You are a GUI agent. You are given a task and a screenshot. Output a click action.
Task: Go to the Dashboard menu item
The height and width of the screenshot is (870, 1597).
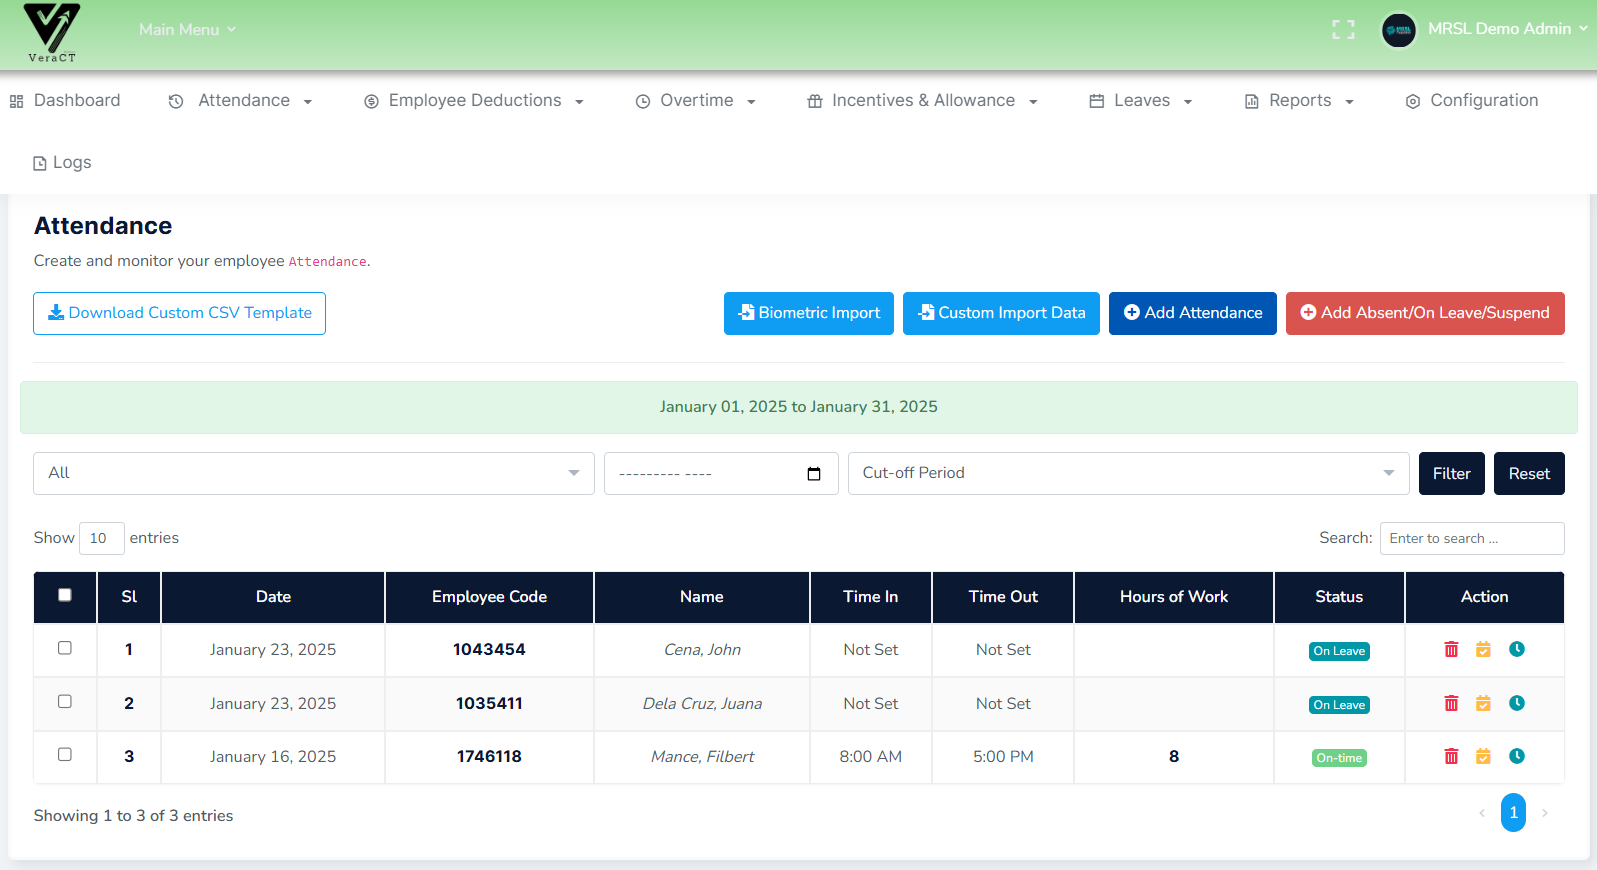(x=65, y=101)
